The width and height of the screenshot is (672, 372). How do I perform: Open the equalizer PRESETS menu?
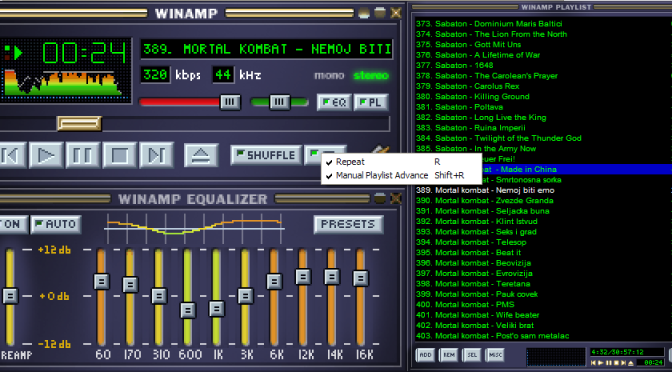348,224
